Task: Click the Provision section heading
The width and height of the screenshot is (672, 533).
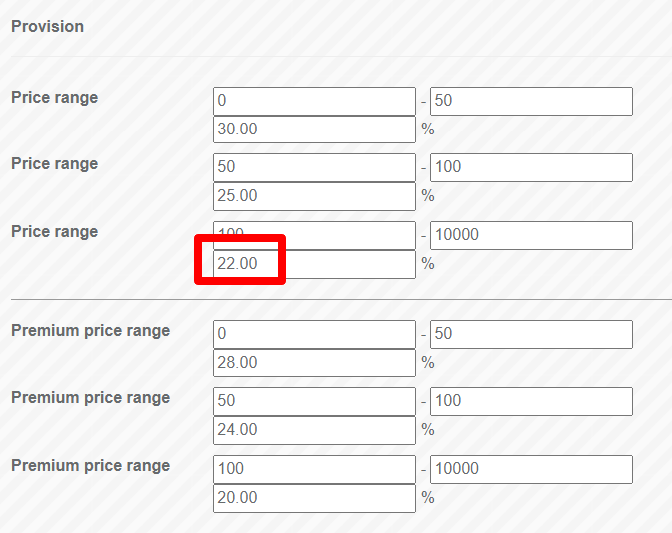Action: click(47, 27)
